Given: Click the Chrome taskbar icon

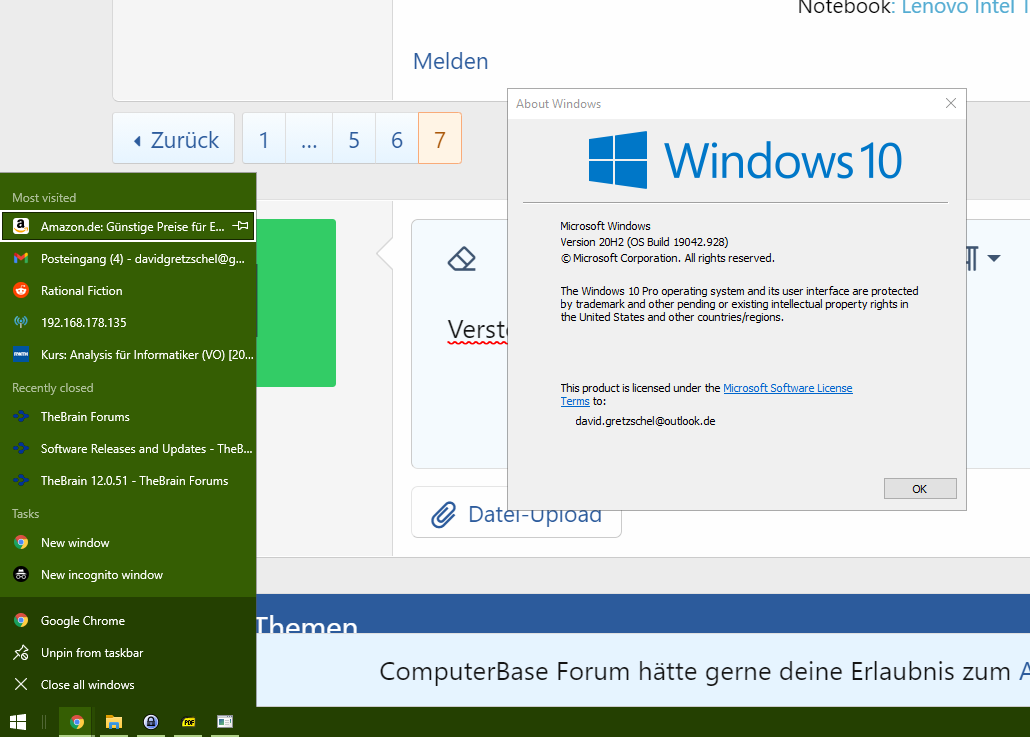Looking at the screenshot, I should click(x=76, y=722).
